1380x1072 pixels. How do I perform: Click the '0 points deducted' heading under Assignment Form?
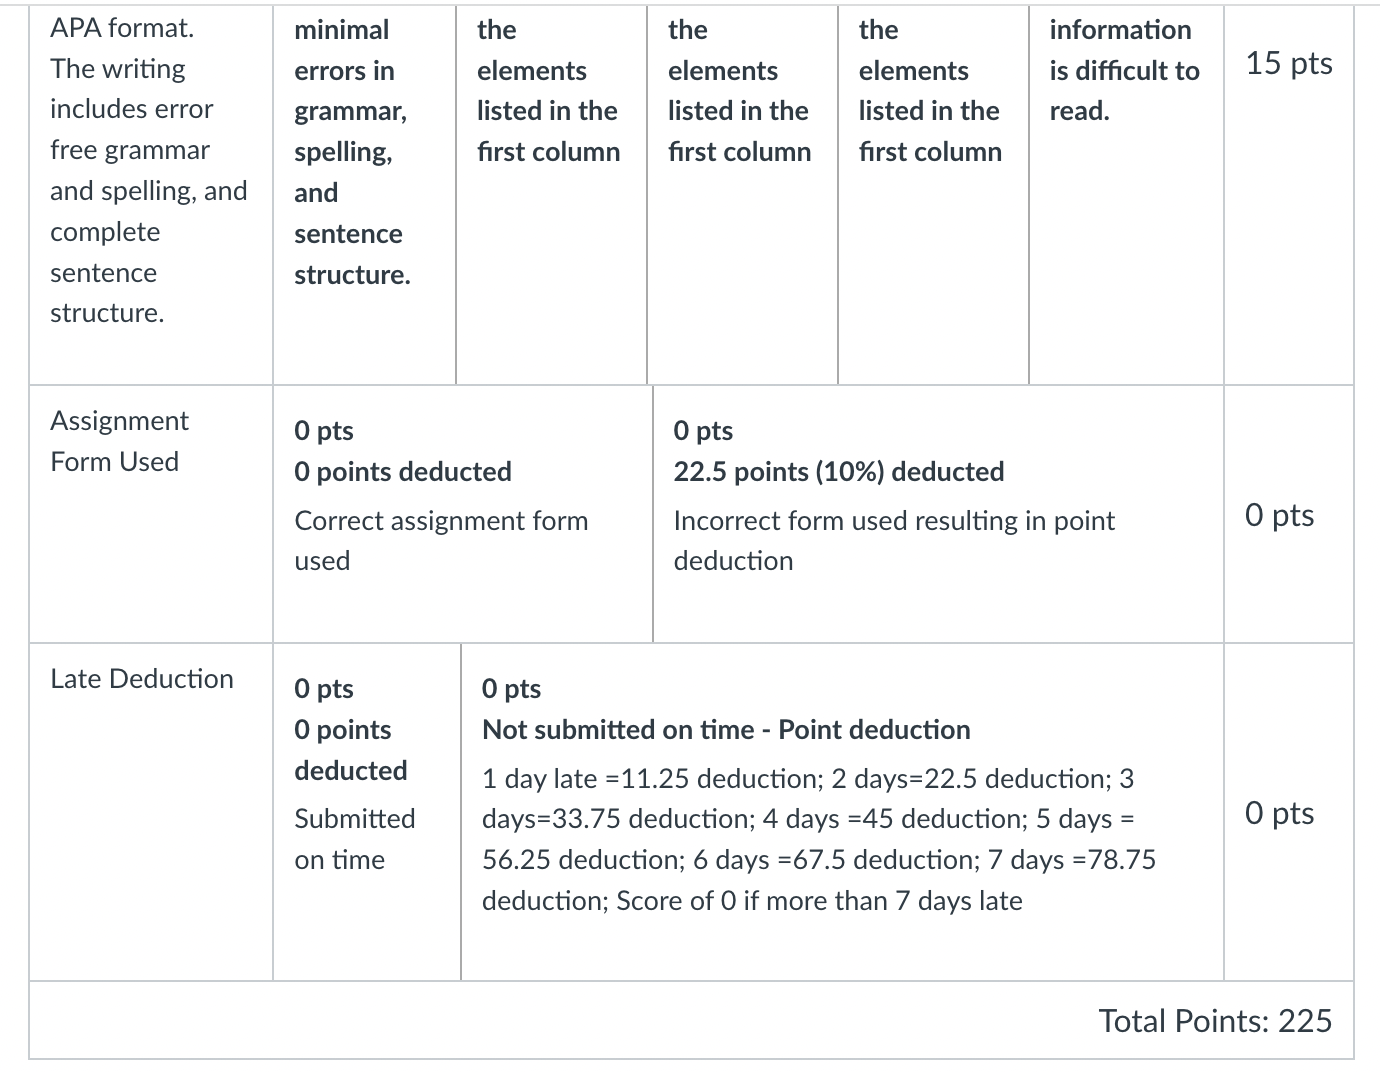click(403, 472)
